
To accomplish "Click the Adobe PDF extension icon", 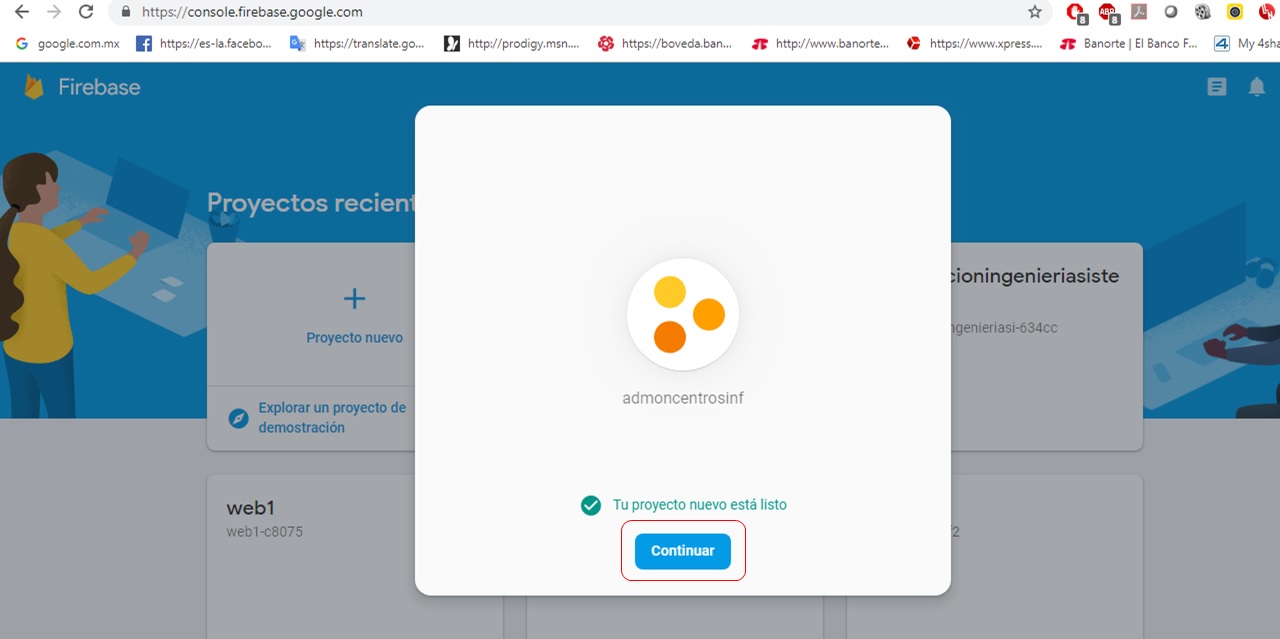I will [x=1139, y=12].
